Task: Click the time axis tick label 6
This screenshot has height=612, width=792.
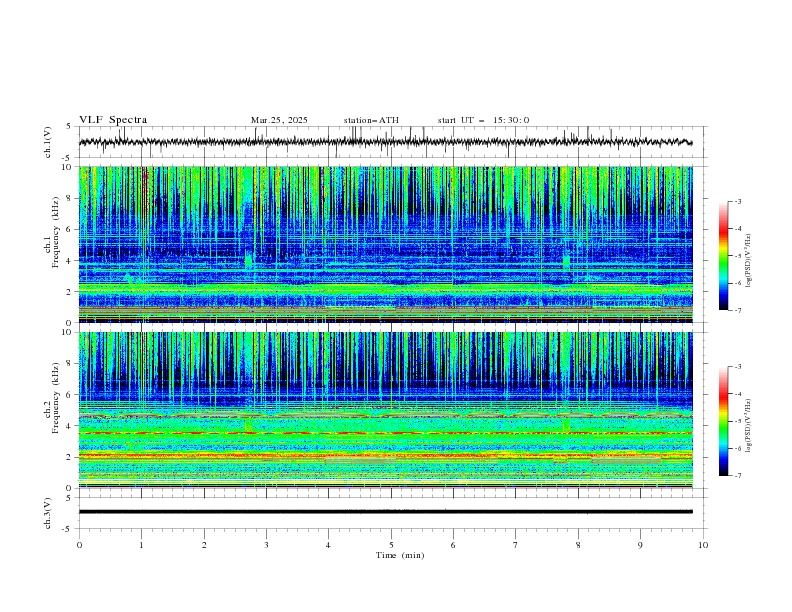Action: coord(453,545)
